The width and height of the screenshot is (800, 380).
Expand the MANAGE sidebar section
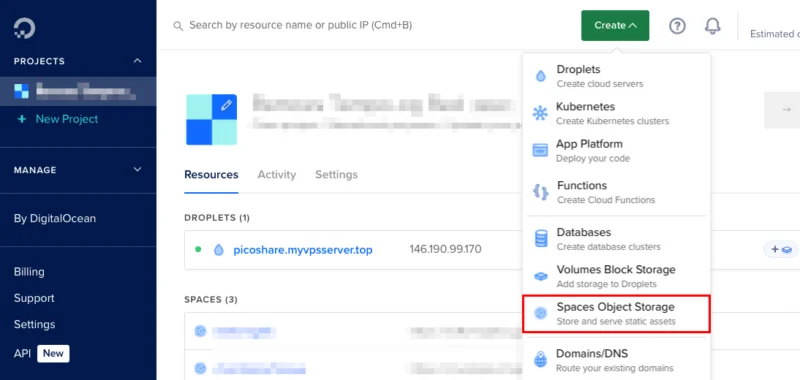[x=137, y=169]
